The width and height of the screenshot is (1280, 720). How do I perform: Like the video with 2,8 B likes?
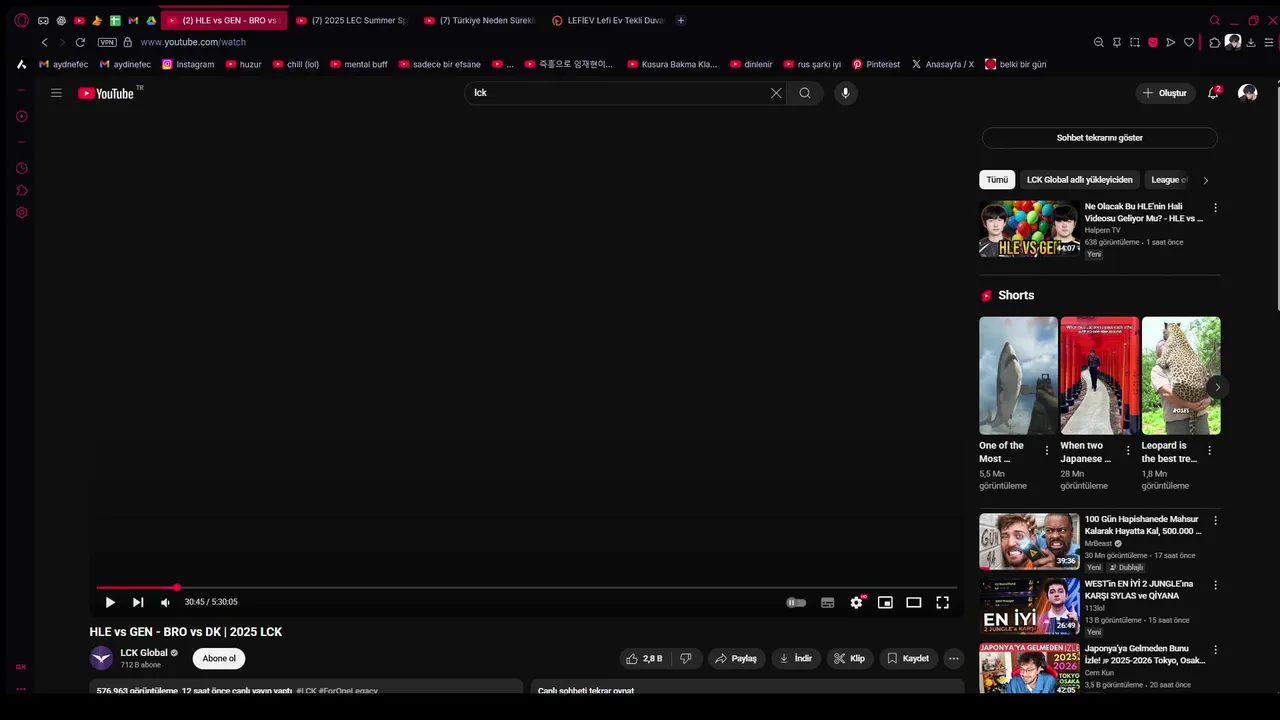[644, 659]
